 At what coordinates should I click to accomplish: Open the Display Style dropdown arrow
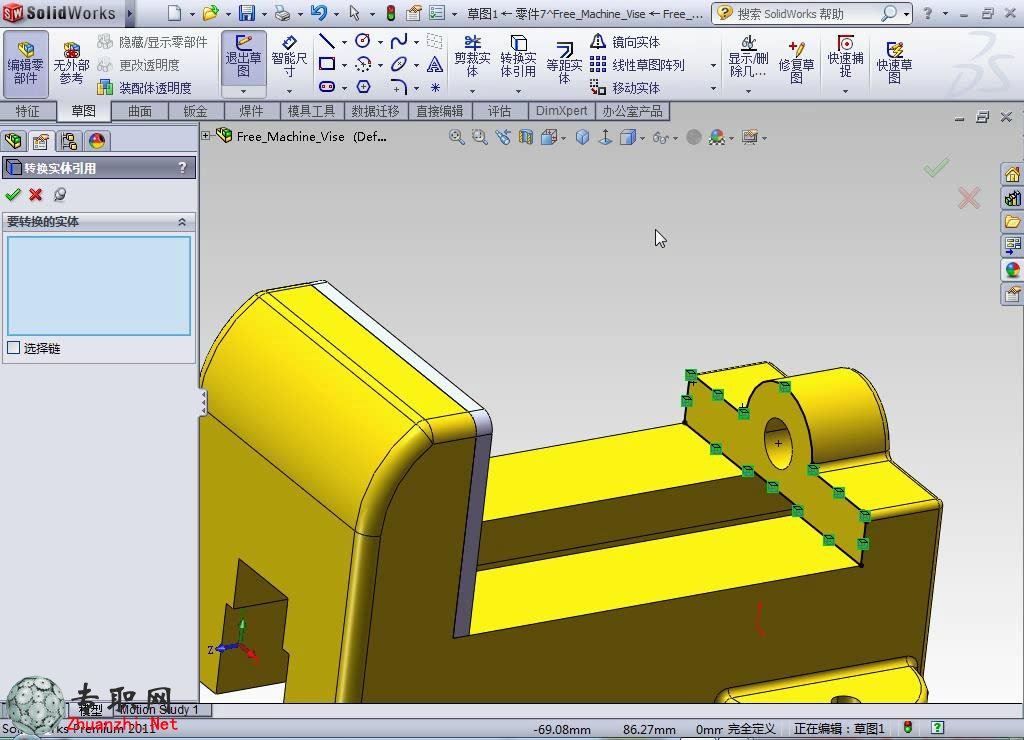[x=643, y=138]
